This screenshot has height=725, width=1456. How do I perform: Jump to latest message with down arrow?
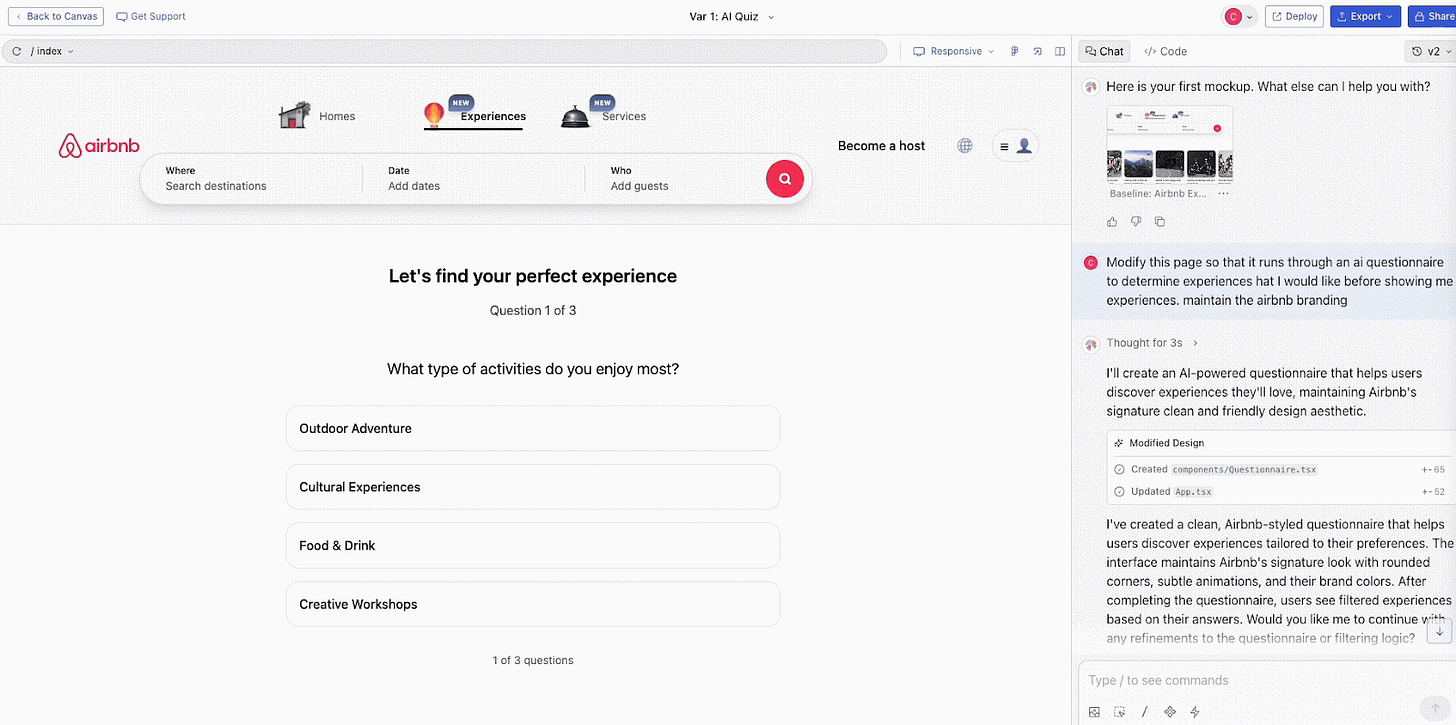coord(1439,631)
